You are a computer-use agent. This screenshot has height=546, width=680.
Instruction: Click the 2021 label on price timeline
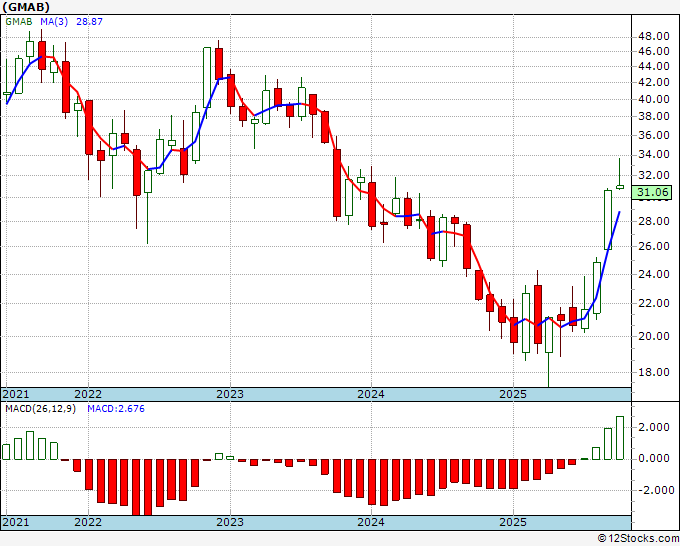16,394
